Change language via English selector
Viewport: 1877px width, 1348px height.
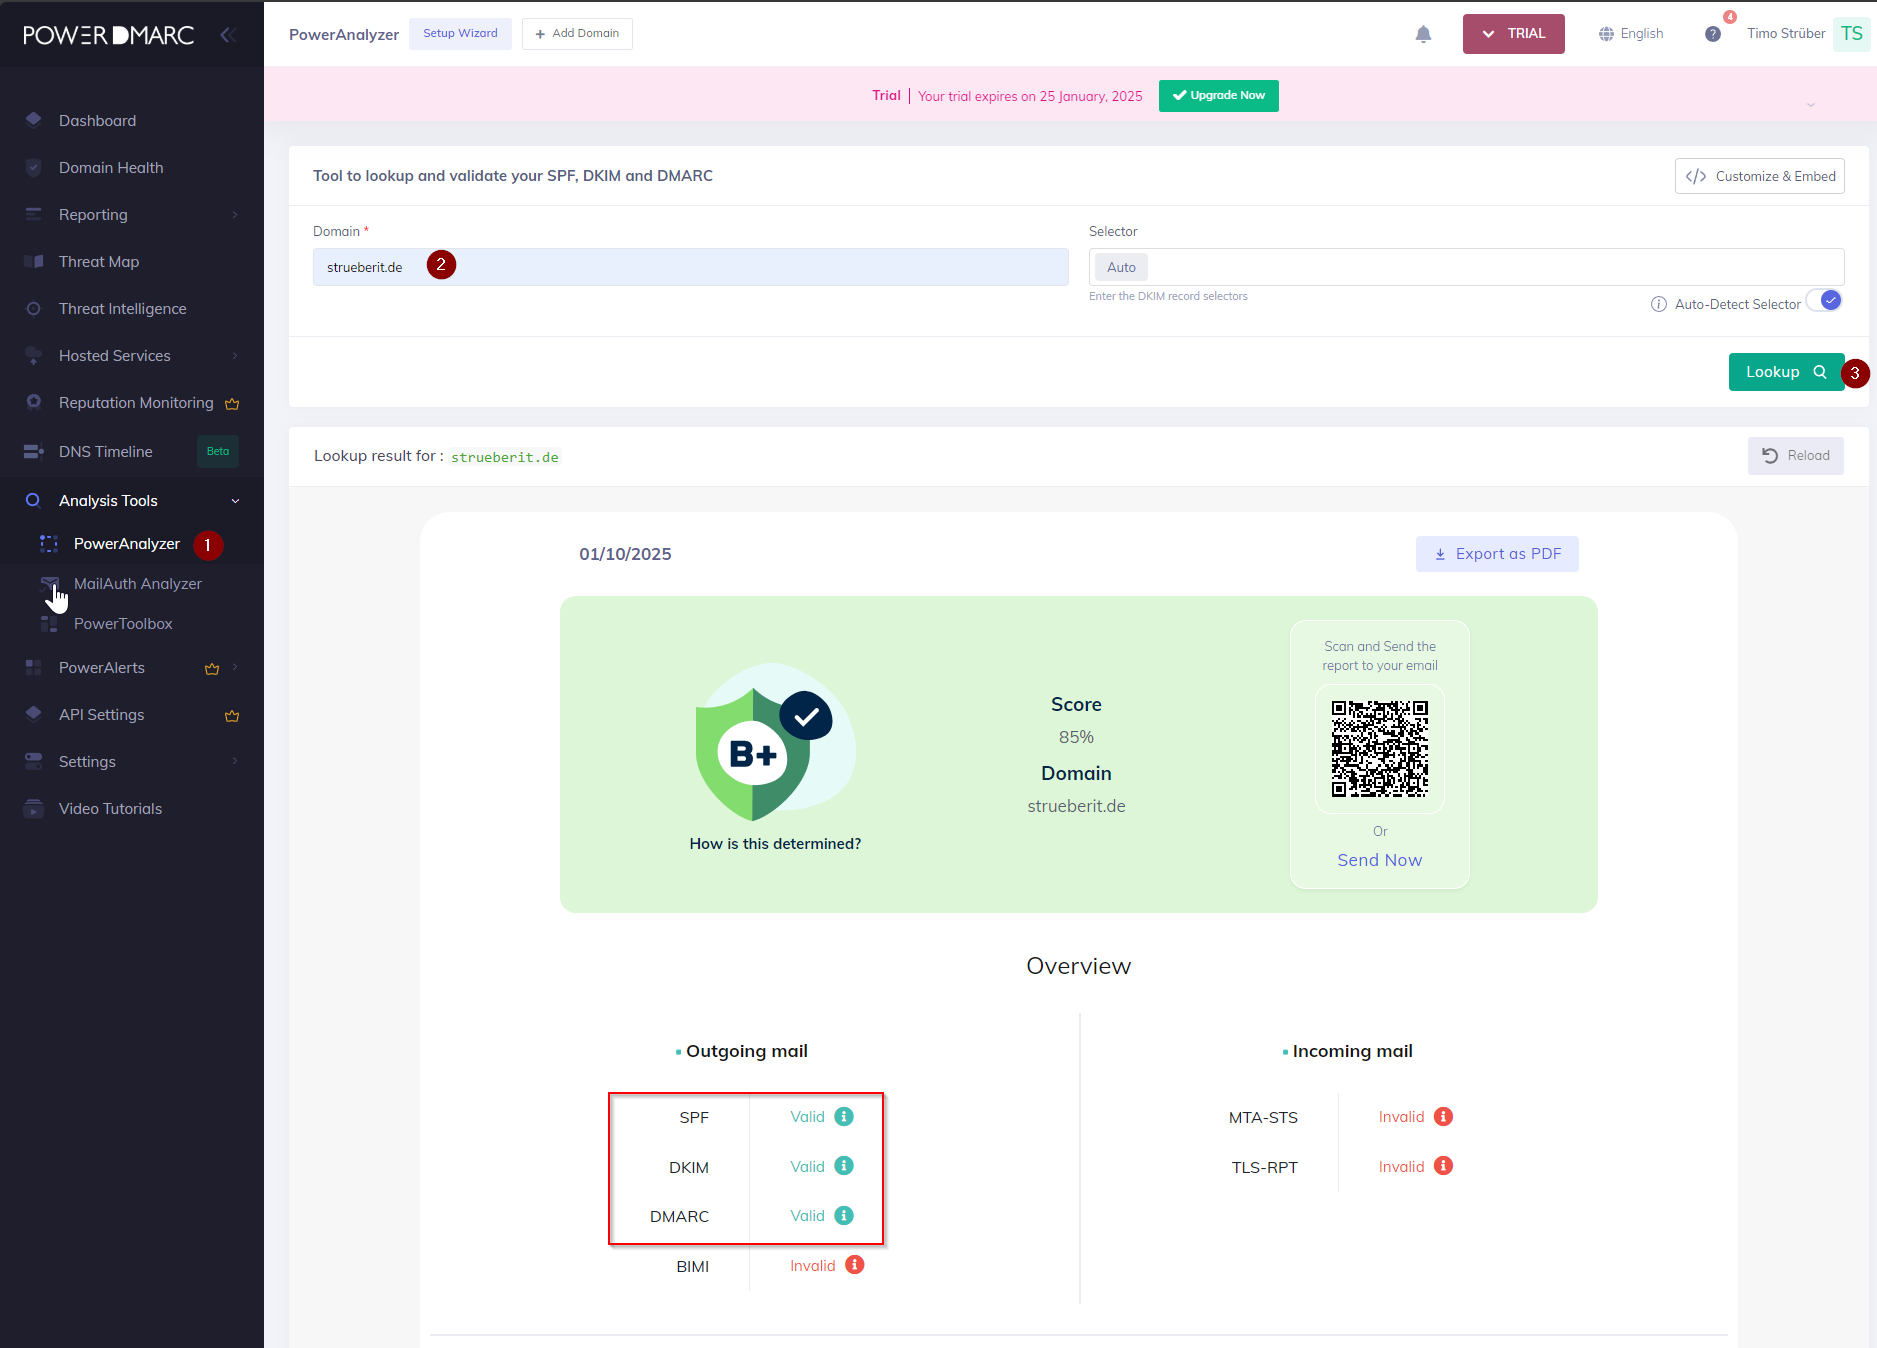pos(1631,34)
